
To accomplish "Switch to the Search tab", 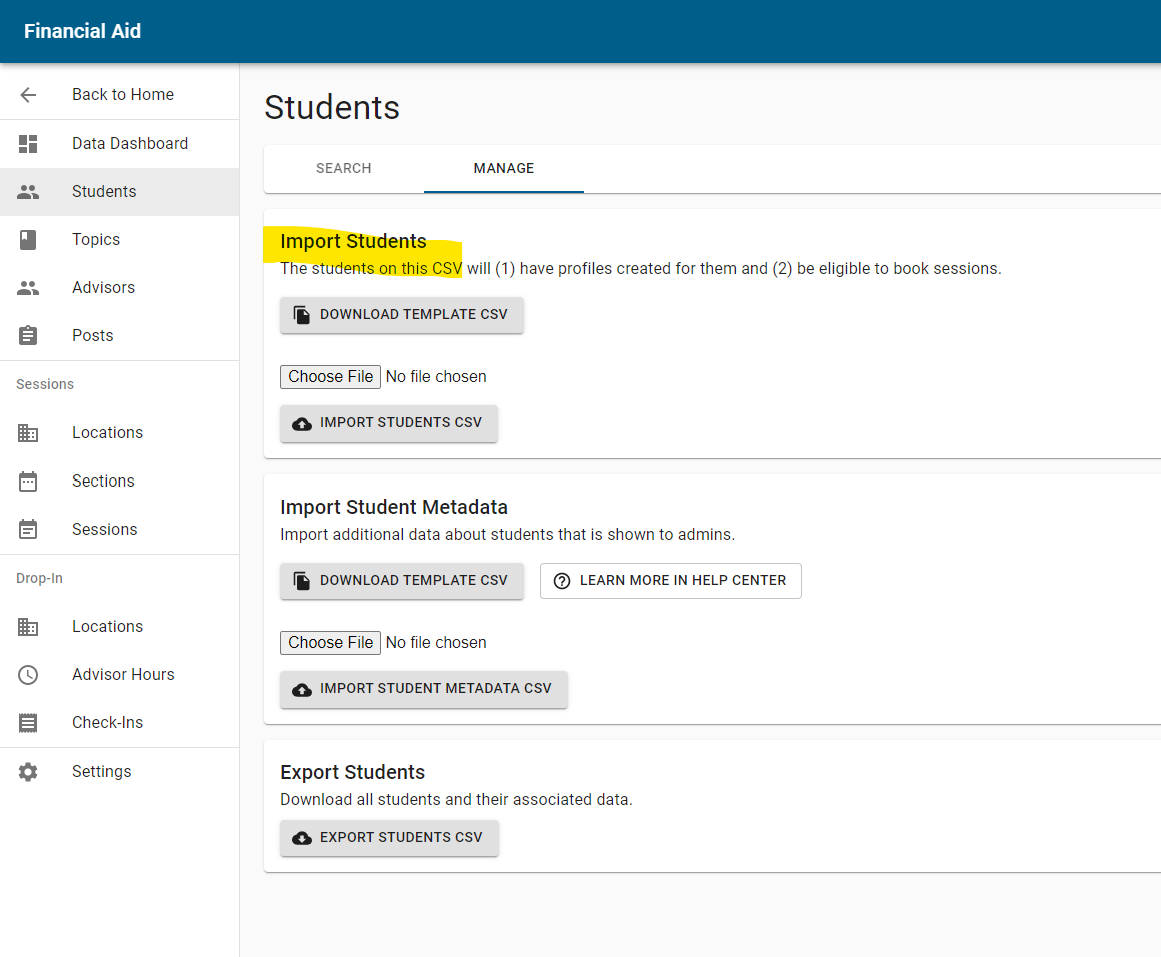I will 343,168.
